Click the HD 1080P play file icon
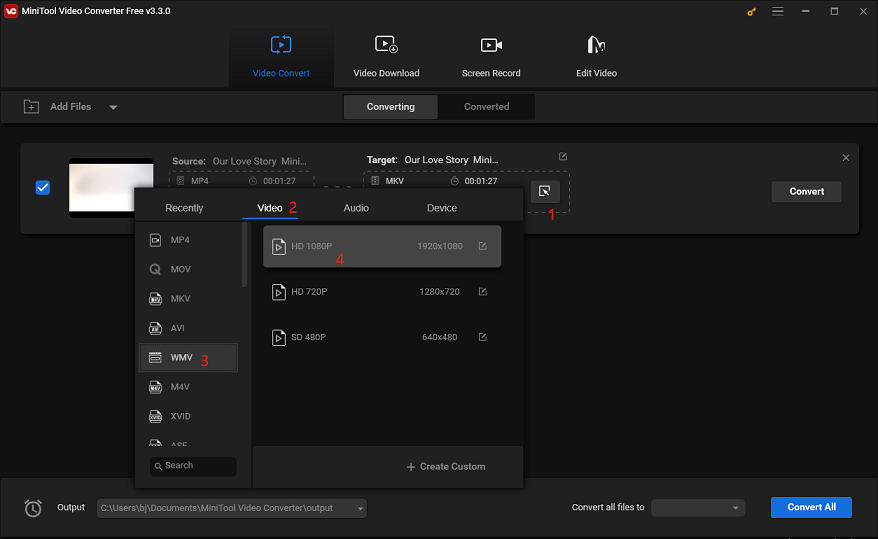The image size is (878, 539). (278, 246)
